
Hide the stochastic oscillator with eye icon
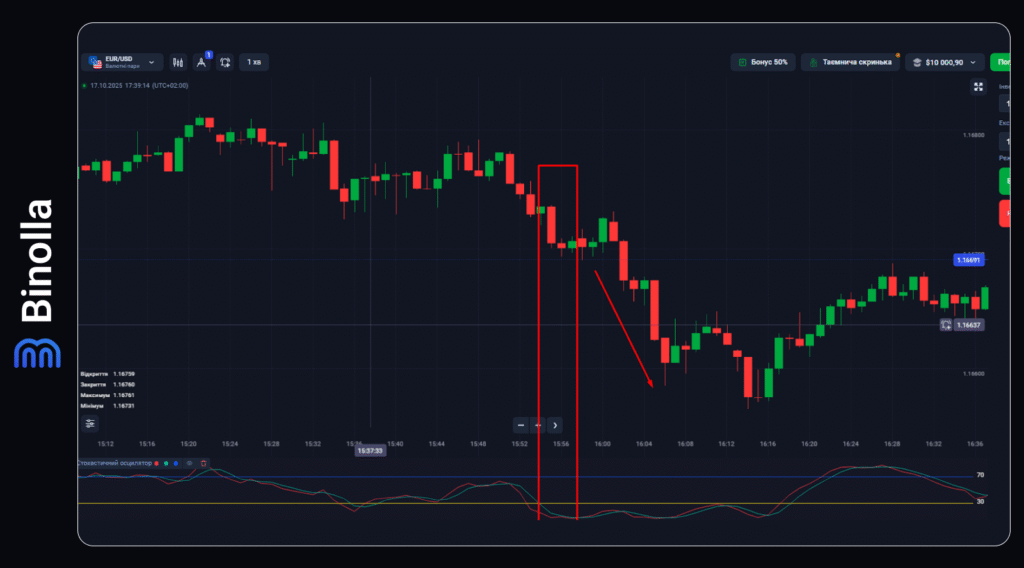point(190,463)
